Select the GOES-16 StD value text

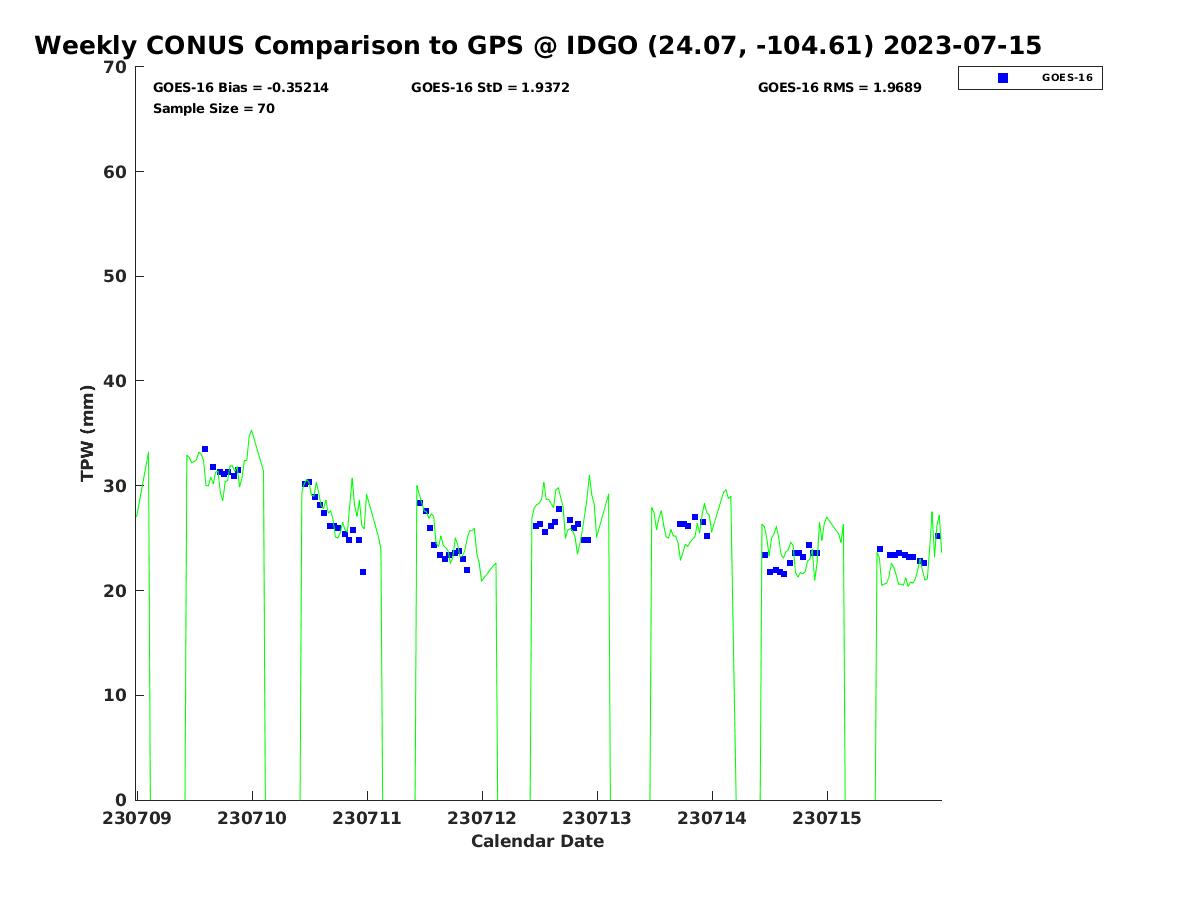point(490,88)
